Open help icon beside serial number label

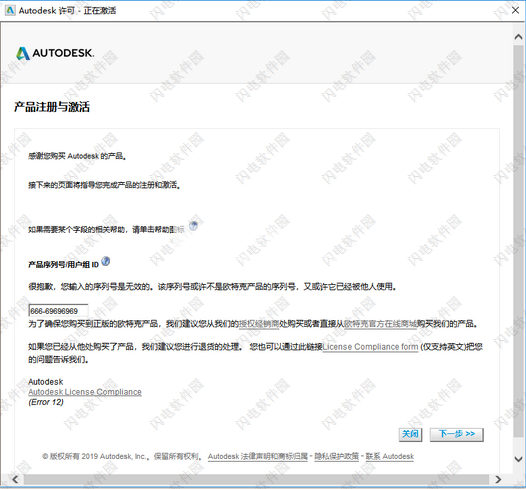[x=106, y=261]
